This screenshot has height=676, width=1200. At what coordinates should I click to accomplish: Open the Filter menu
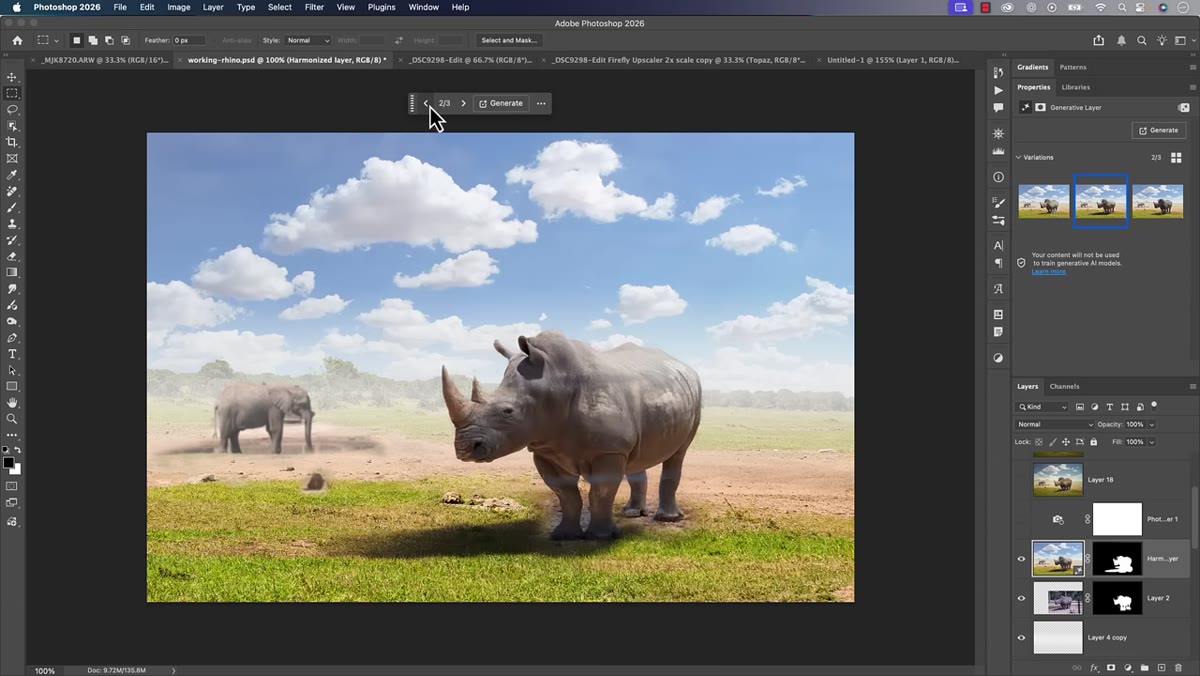(314, 7)
